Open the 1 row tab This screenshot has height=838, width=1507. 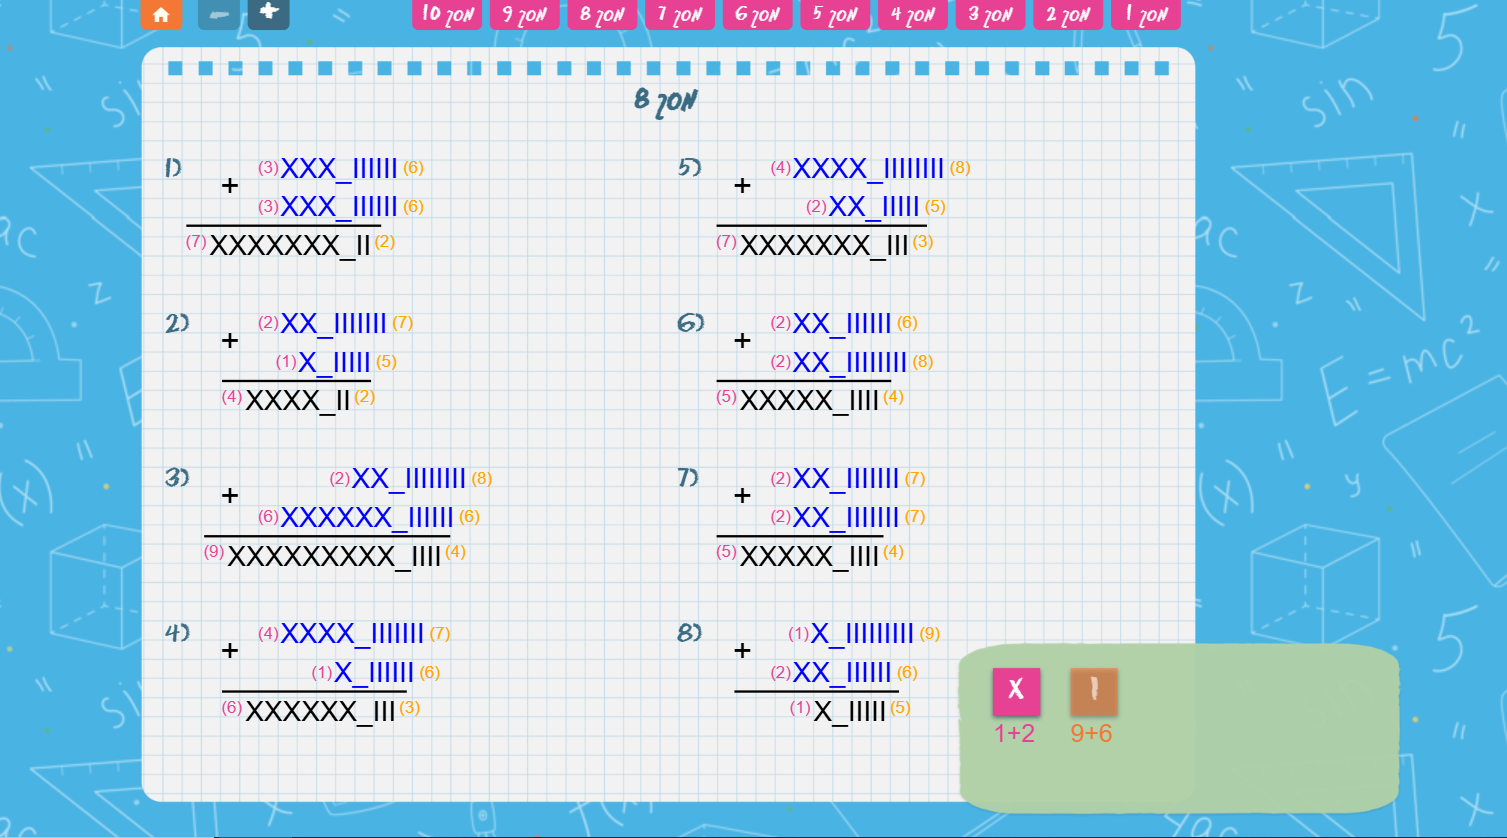pyautogui.click(x=1146, y=14)
